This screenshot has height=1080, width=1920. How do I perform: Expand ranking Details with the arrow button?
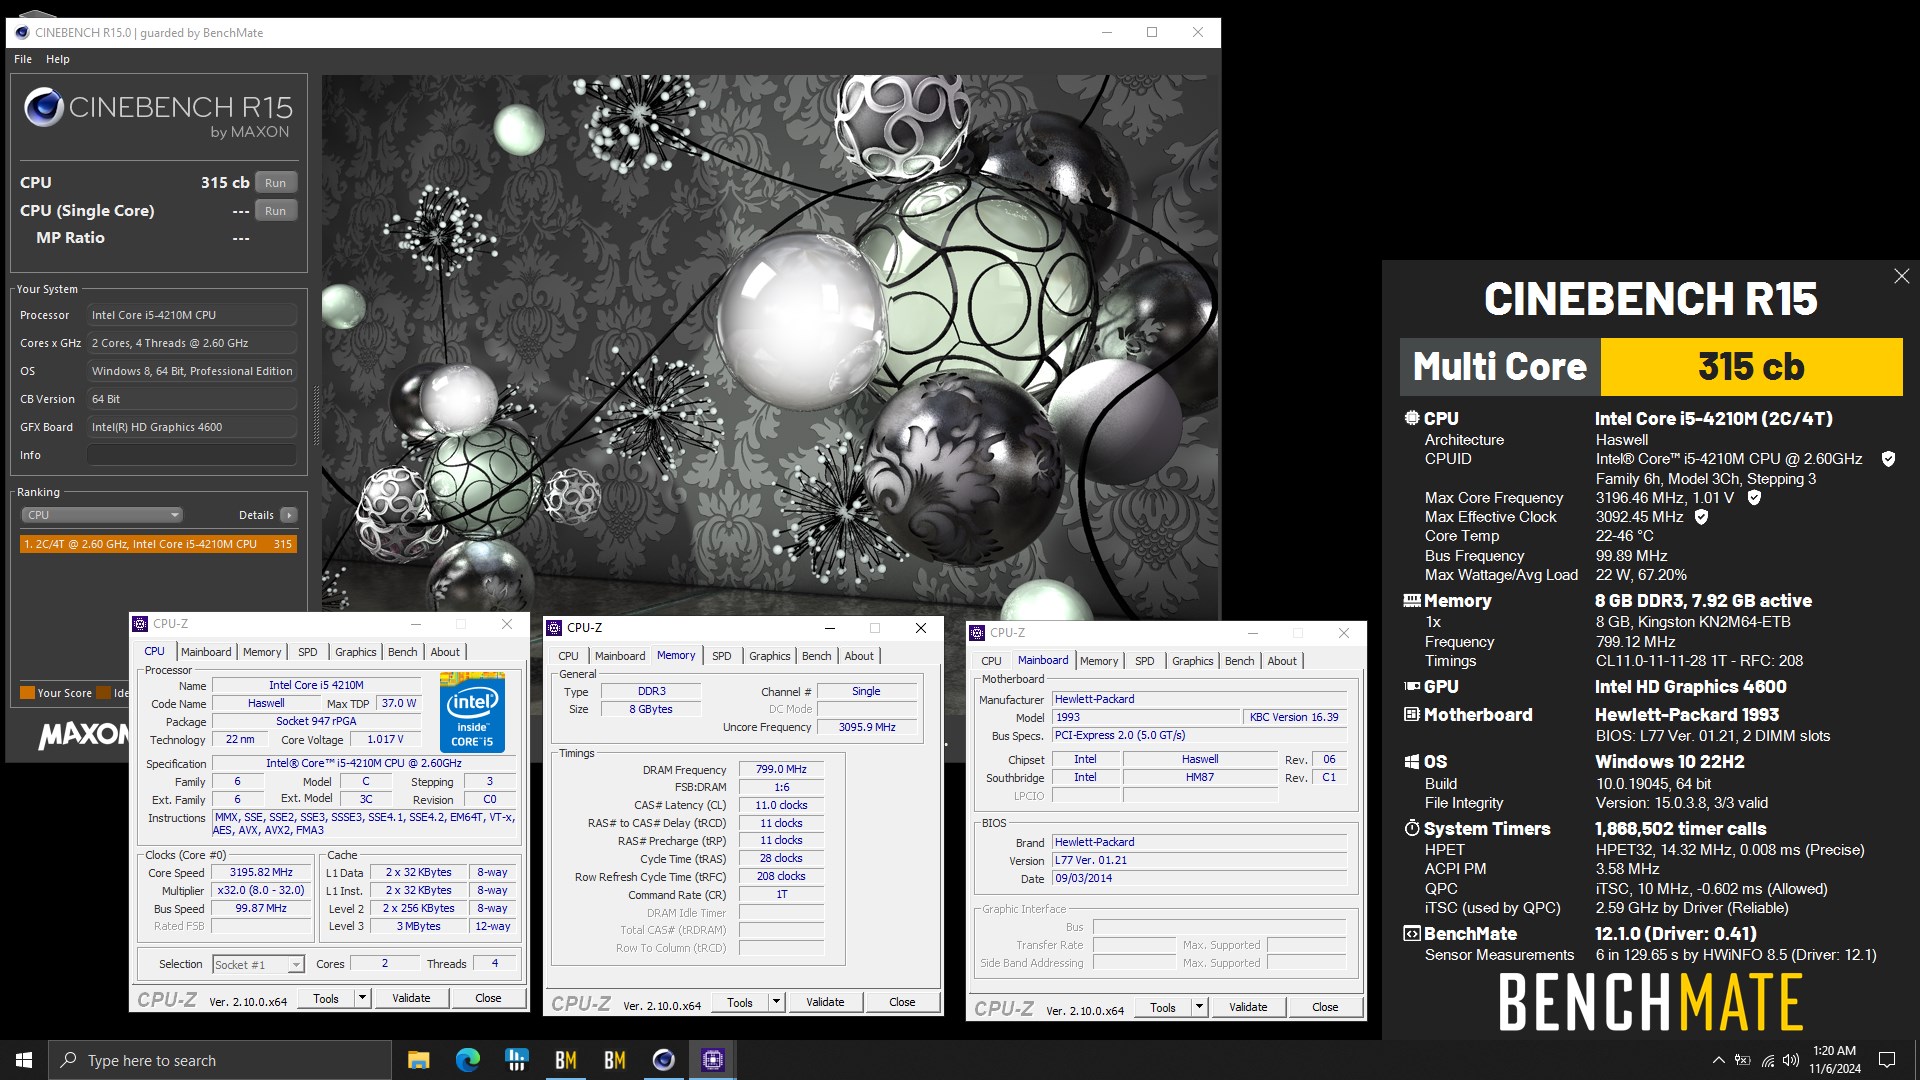click(x=289, y=515)
